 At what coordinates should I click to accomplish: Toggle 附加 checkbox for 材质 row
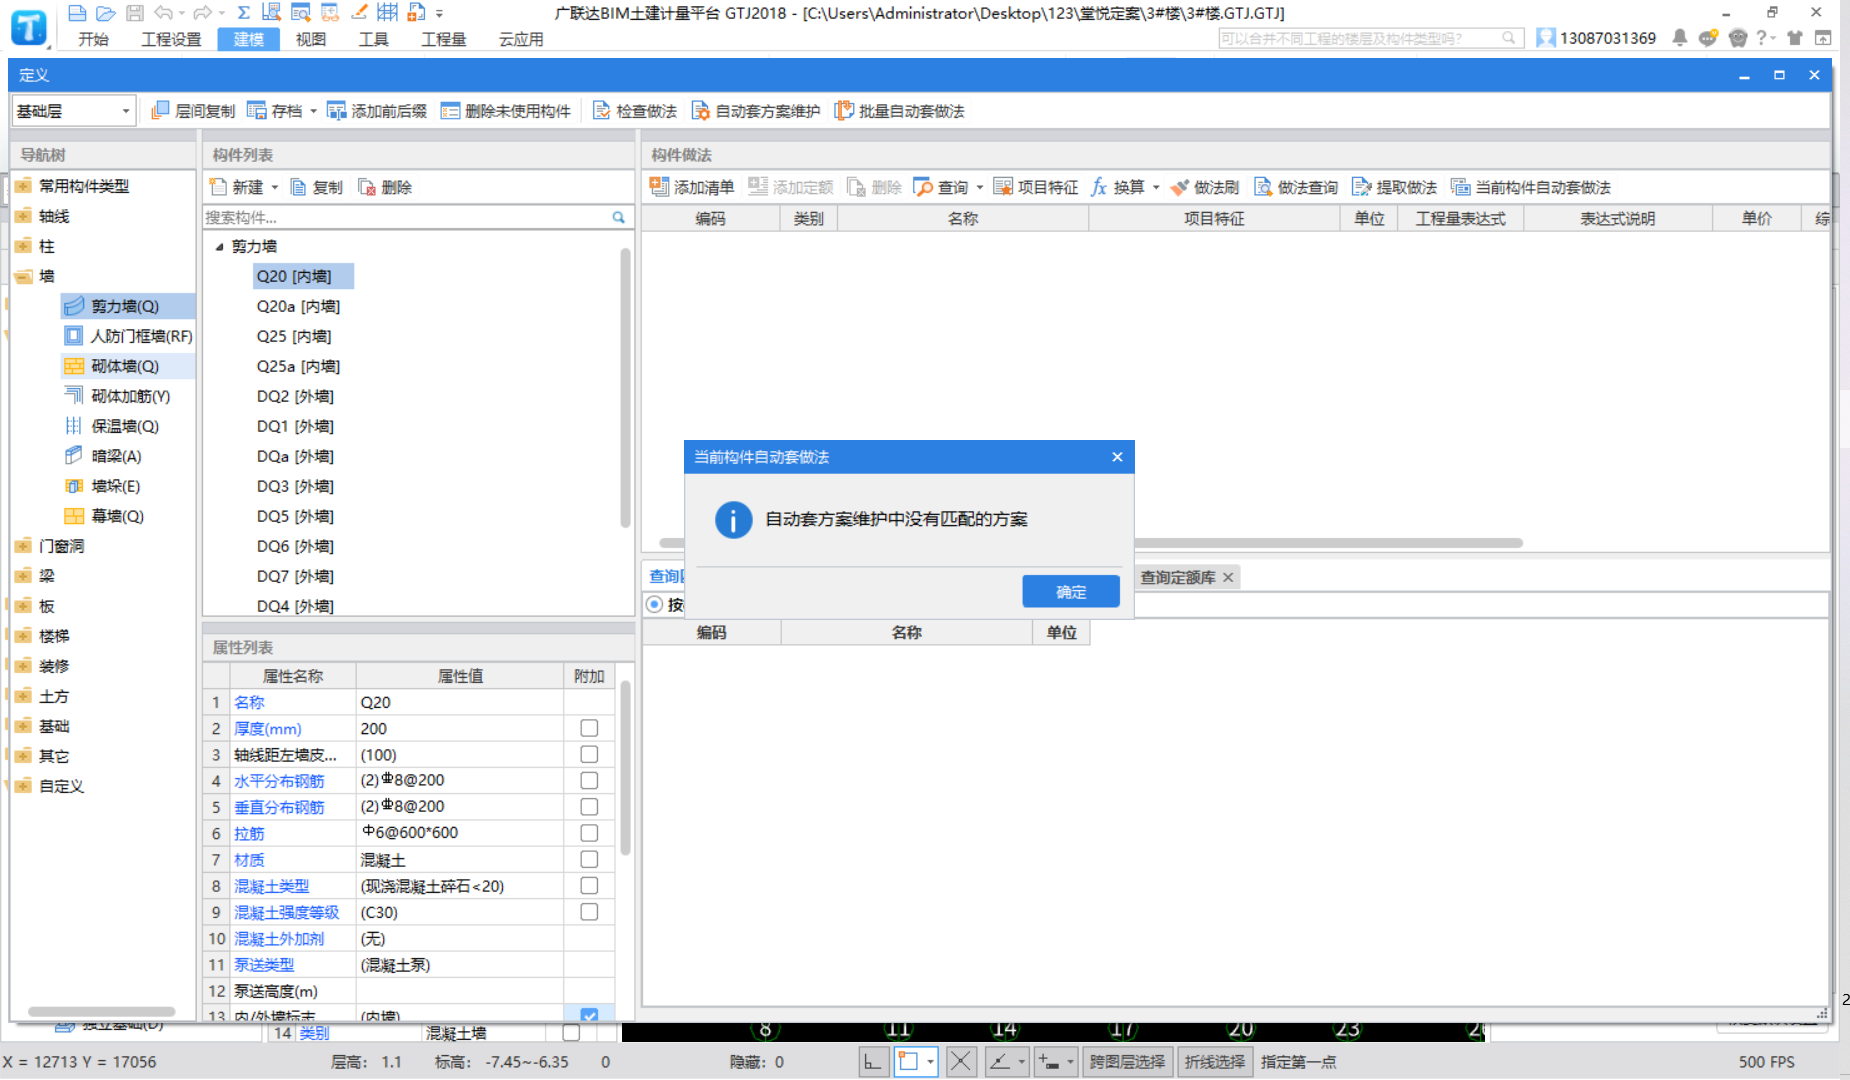[x=589, y=859]
